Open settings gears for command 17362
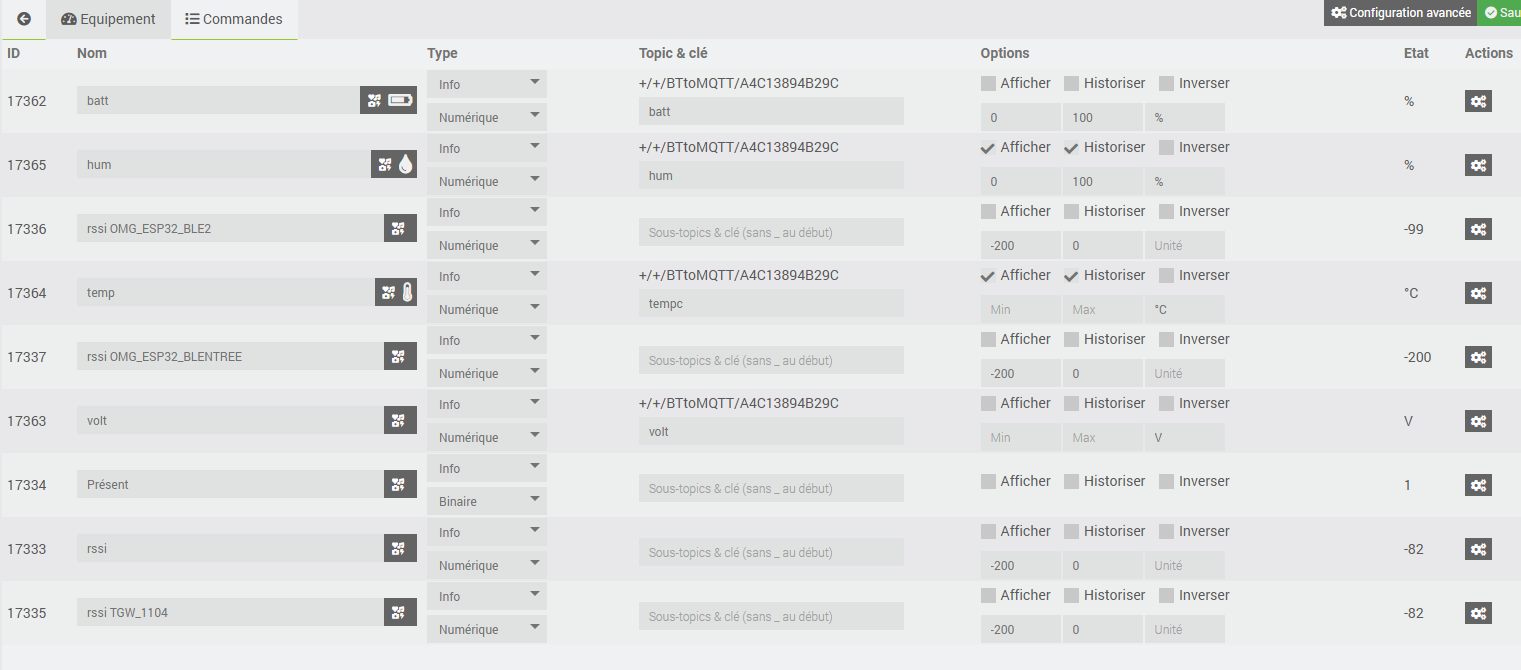The width and height of the screenshot is (1521, 670). coord(1478,101)
